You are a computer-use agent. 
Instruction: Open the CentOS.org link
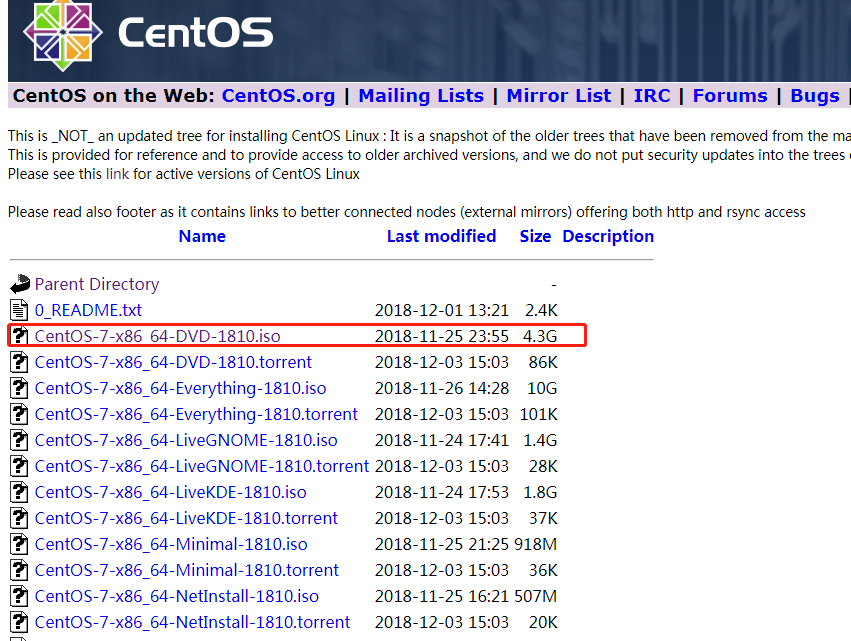pyautogui.click(x=278, y=95)
